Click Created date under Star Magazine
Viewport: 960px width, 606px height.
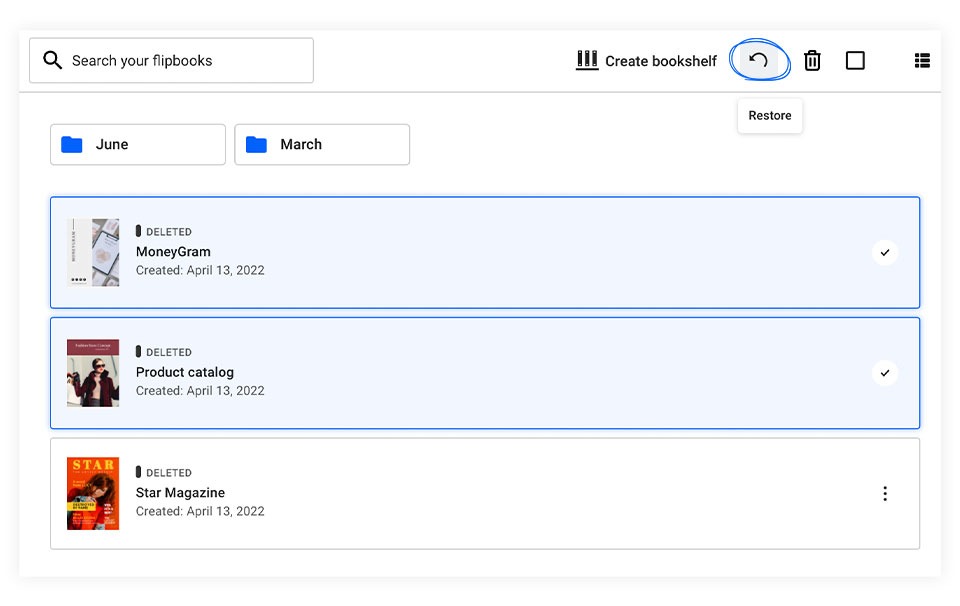tap(200, 511)
